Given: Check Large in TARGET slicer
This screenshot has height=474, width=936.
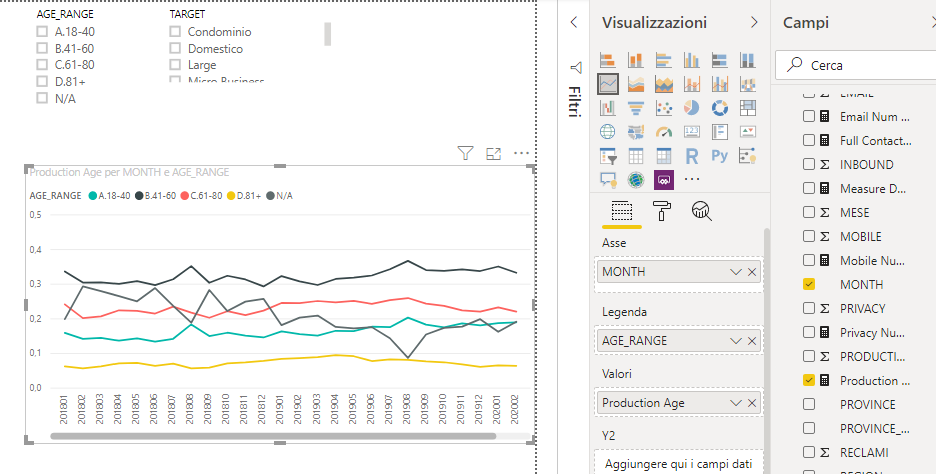Looking at the screenshot, I should [175, 64].
